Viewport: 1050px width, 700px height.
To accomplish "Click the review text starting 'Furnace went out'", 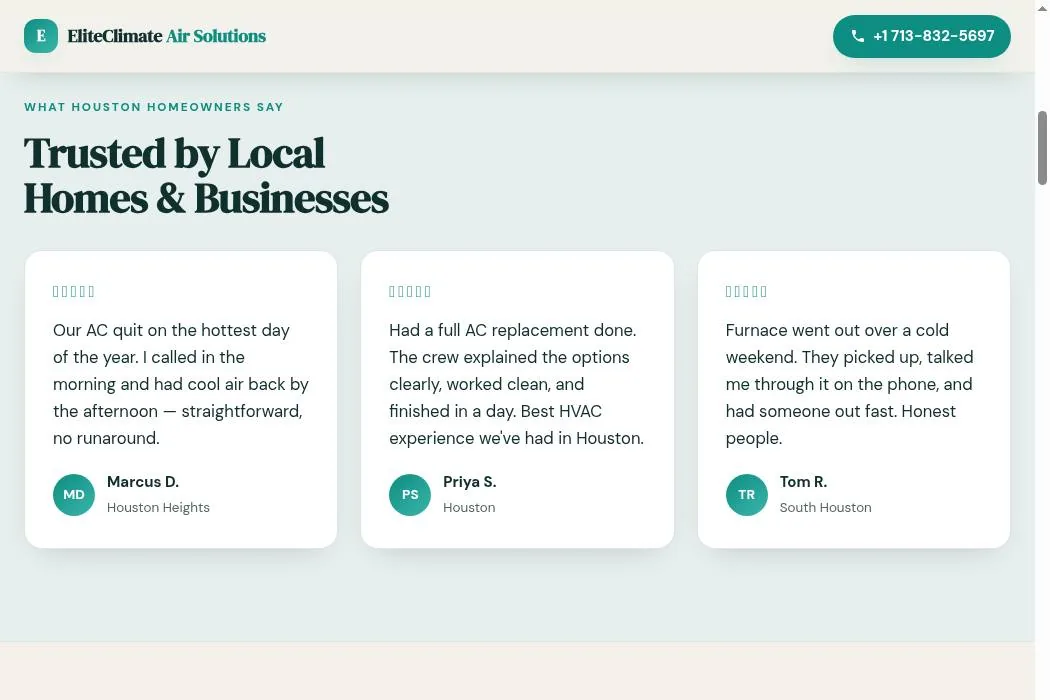I will [x=849, y=384].
